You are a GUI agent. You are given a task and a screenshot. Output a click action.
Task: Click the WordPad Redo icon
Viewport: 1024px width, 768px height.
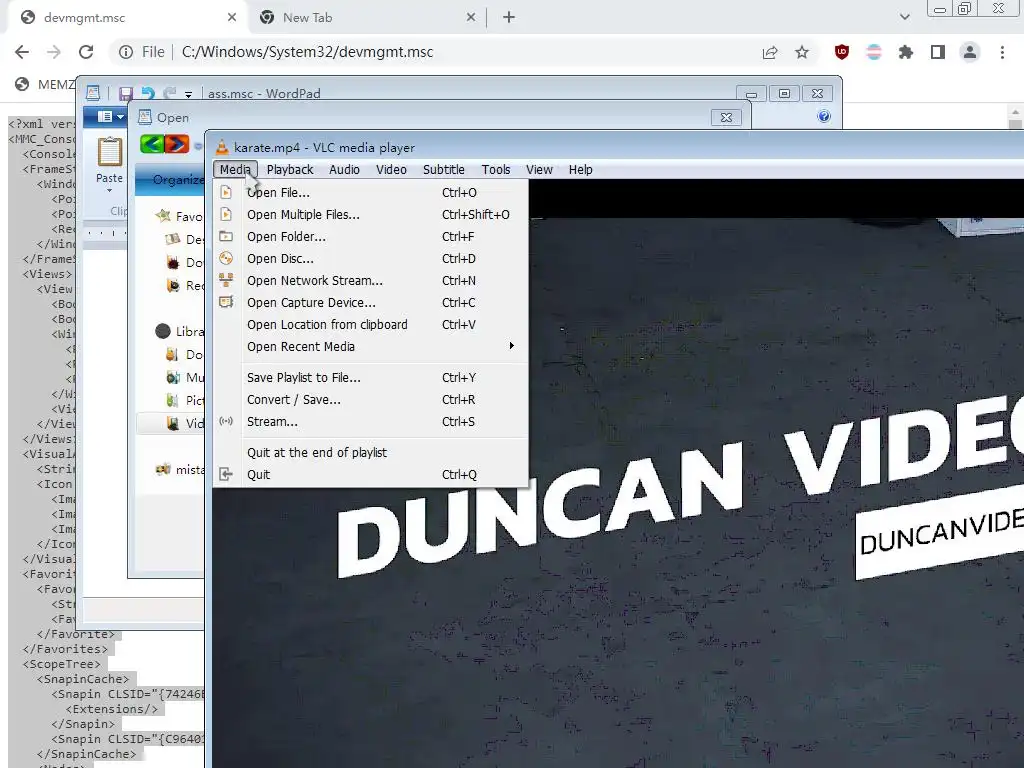(170, 93)
